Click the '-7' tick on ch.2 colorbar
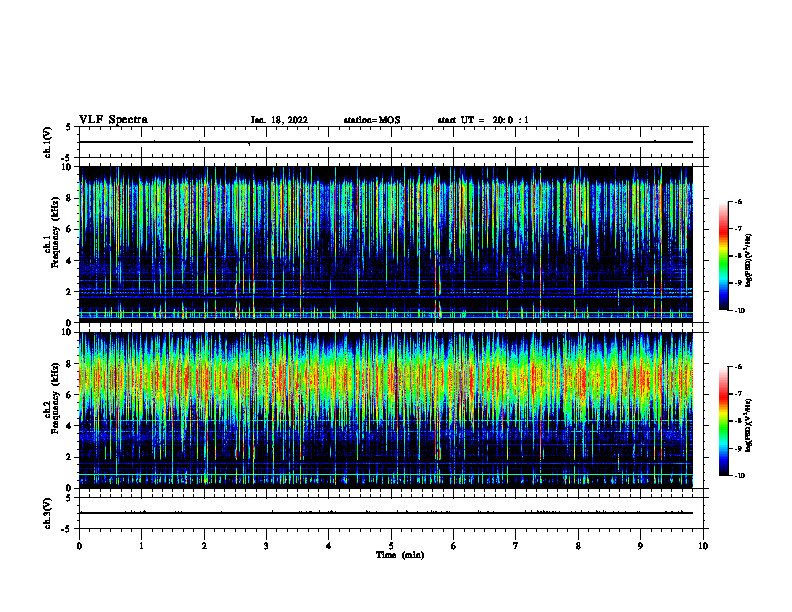This screenshot has width=792, height=612. click(738, 394)
